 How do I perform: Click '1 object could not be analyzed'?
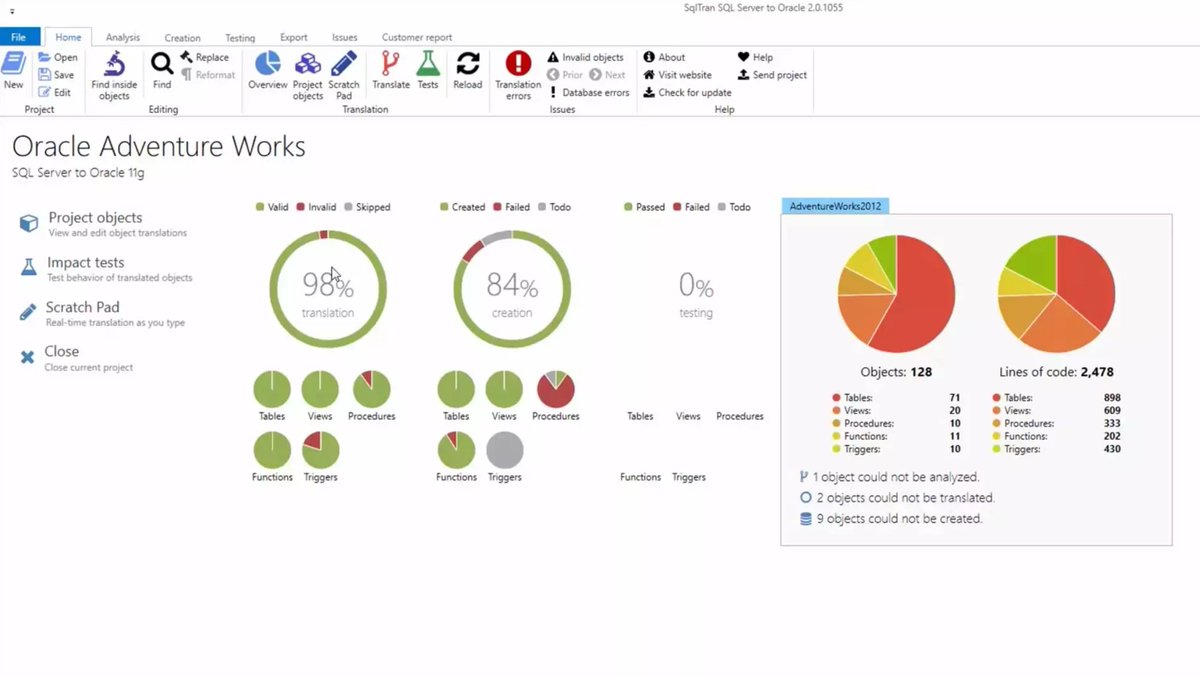pyautogui.click(x=888, y=477)
